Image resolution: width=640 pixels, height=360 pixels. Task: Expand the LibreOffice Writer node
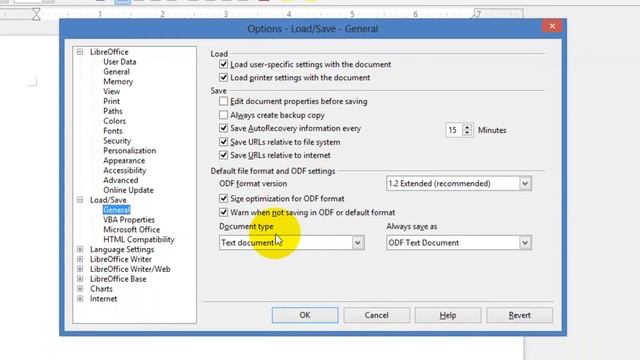click(80, 259)
